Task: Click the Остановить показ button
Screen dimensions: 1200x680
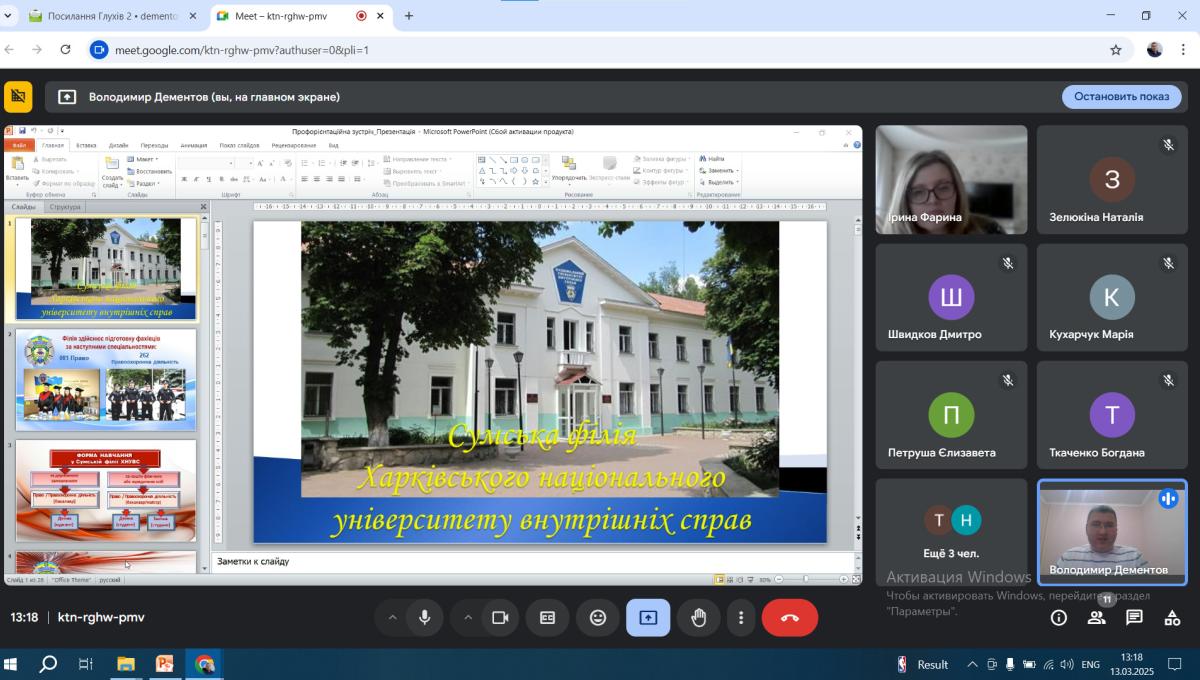Action: tap(1121, 97)
